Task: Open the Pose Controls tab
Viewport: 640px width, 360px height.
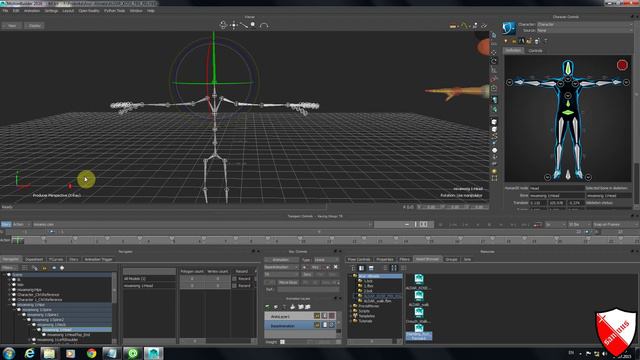Action: (x=359, y=259)
